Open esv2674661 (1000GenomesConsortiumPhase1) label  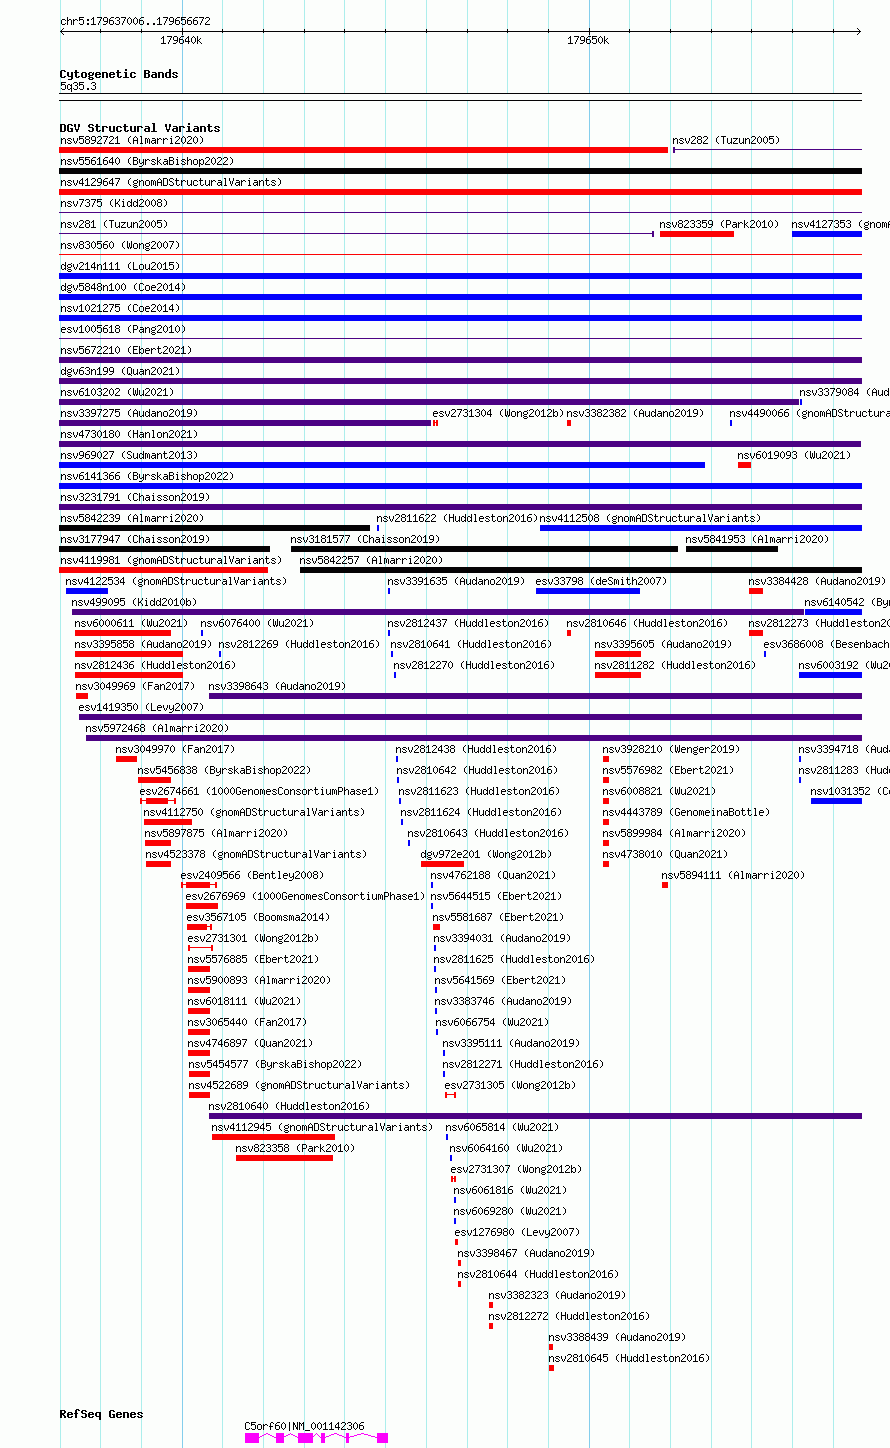click(260, 792)
